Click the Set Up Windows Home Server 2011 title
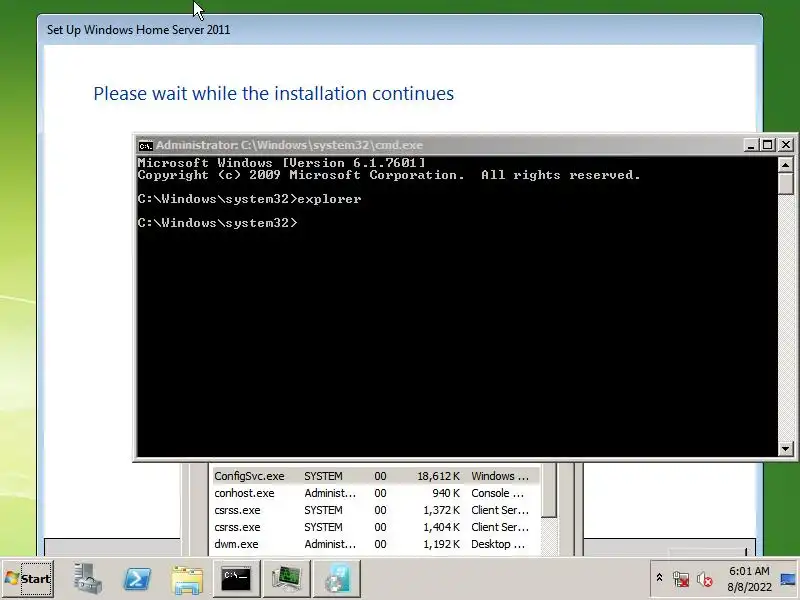 point(138,30)
